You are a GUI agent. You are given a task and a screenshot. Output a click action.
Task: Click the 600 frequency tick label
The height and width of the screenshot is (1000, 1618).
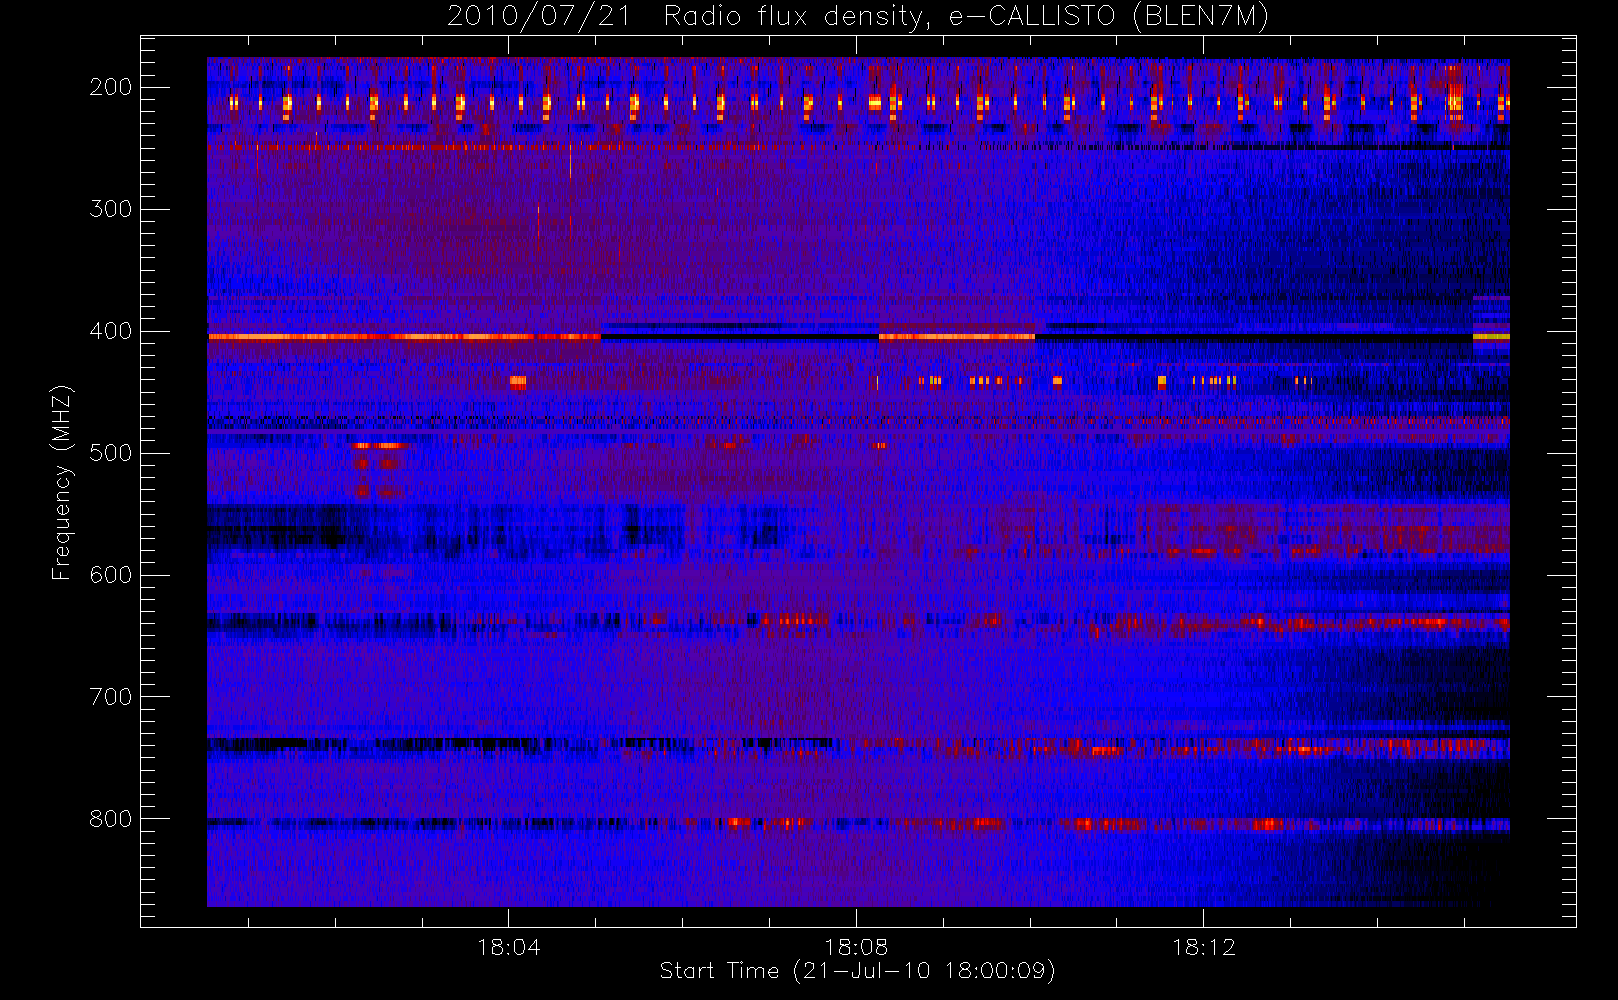[x=110, y=575]
